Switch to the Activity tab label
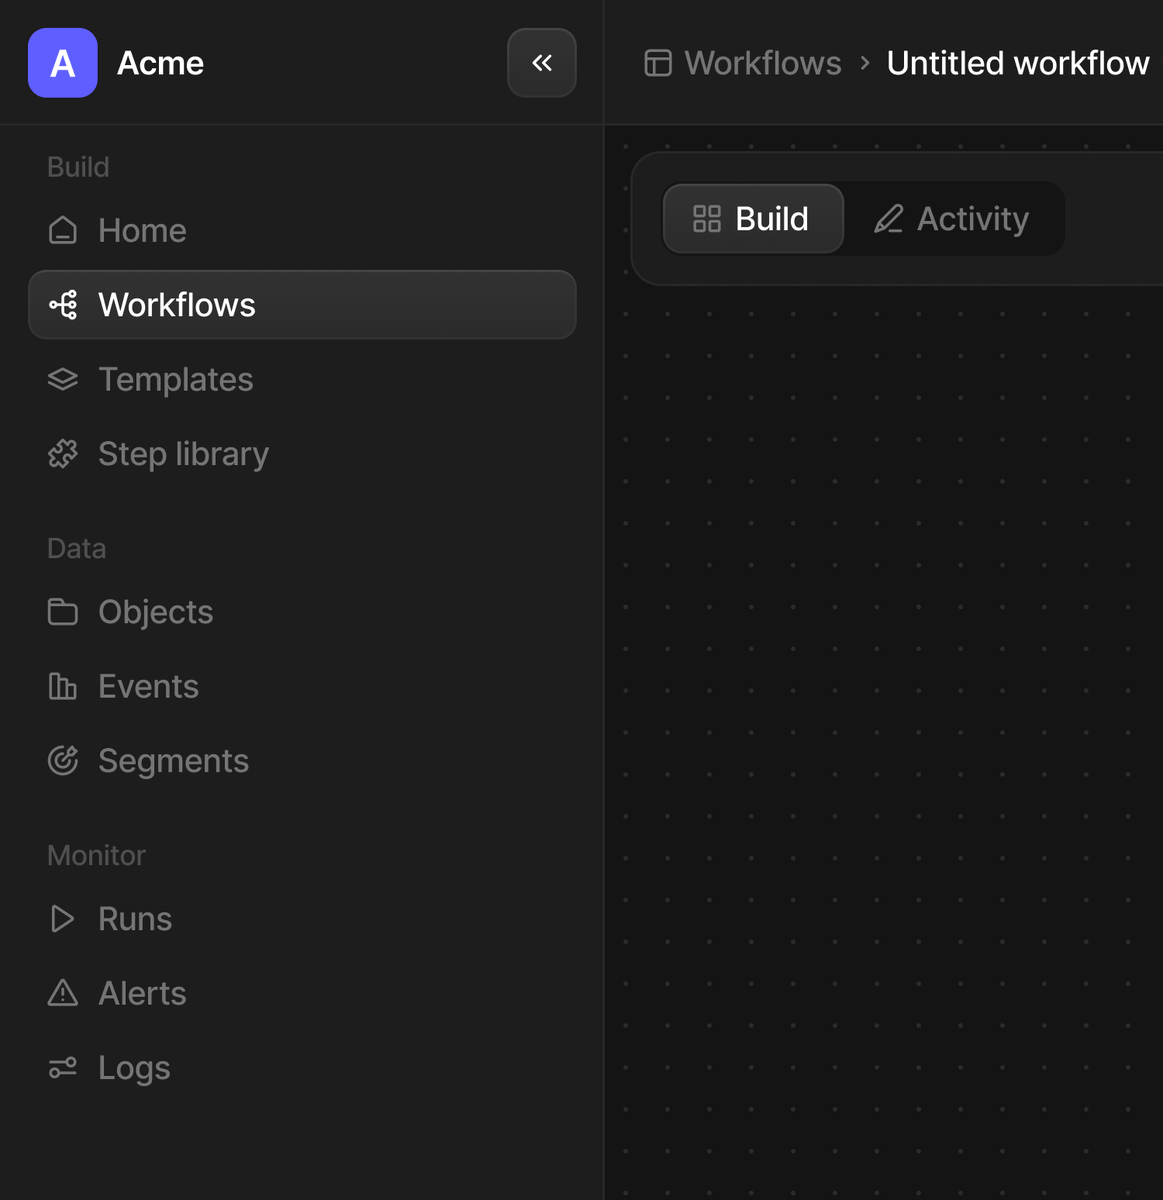Image resolution: width=1163 pixels, height=1200 pixels. click(973, 219)
